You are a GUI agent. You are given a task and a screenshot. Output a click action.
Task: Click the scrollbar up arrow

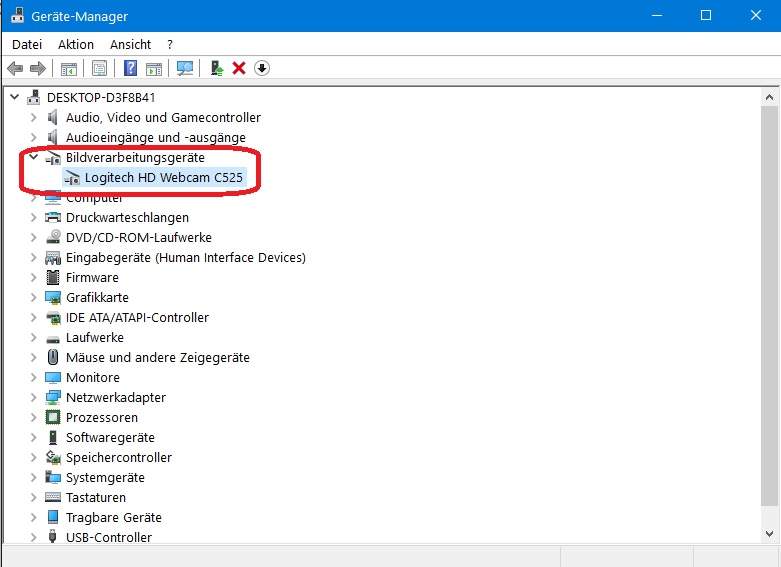[769, 97]
